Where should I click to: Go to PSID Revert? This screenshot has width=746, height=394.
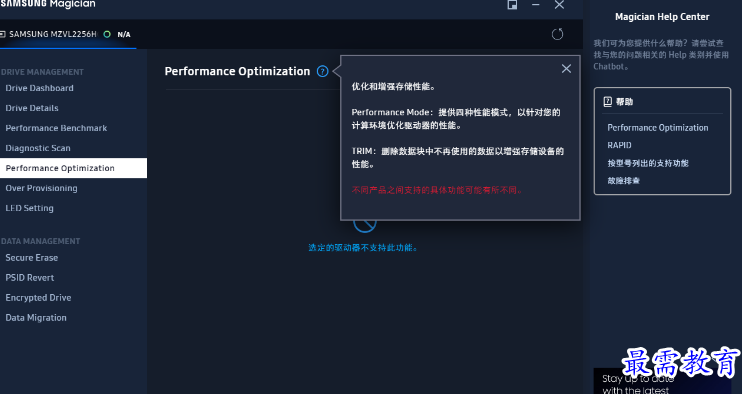29,277
